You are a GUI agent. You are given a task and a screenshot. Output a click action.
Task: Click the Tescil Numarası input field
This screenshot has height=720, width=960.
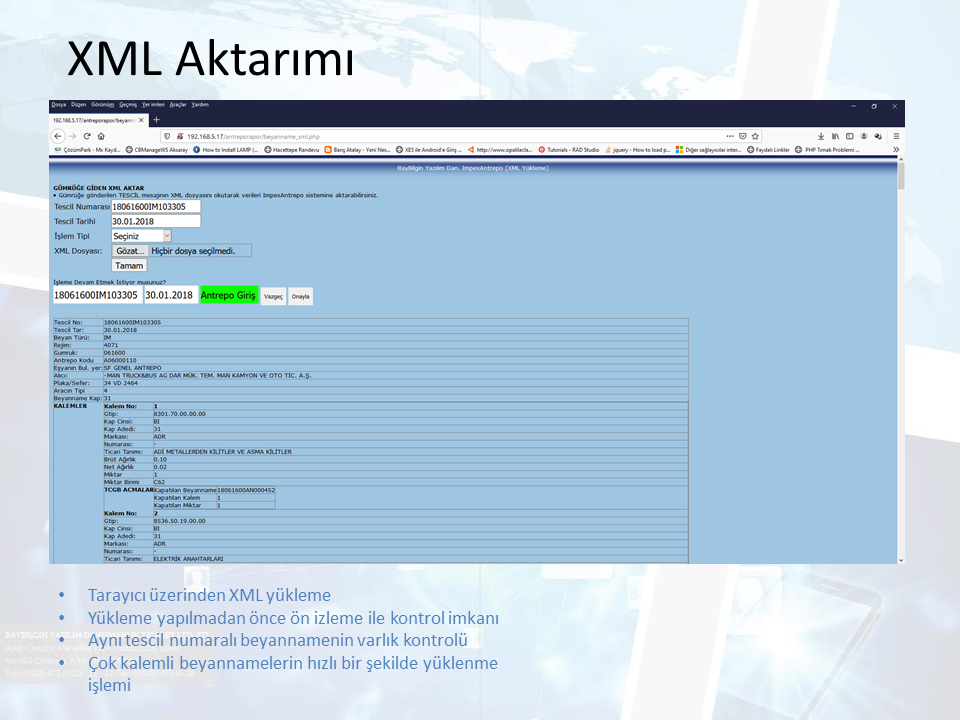point(156,206)
